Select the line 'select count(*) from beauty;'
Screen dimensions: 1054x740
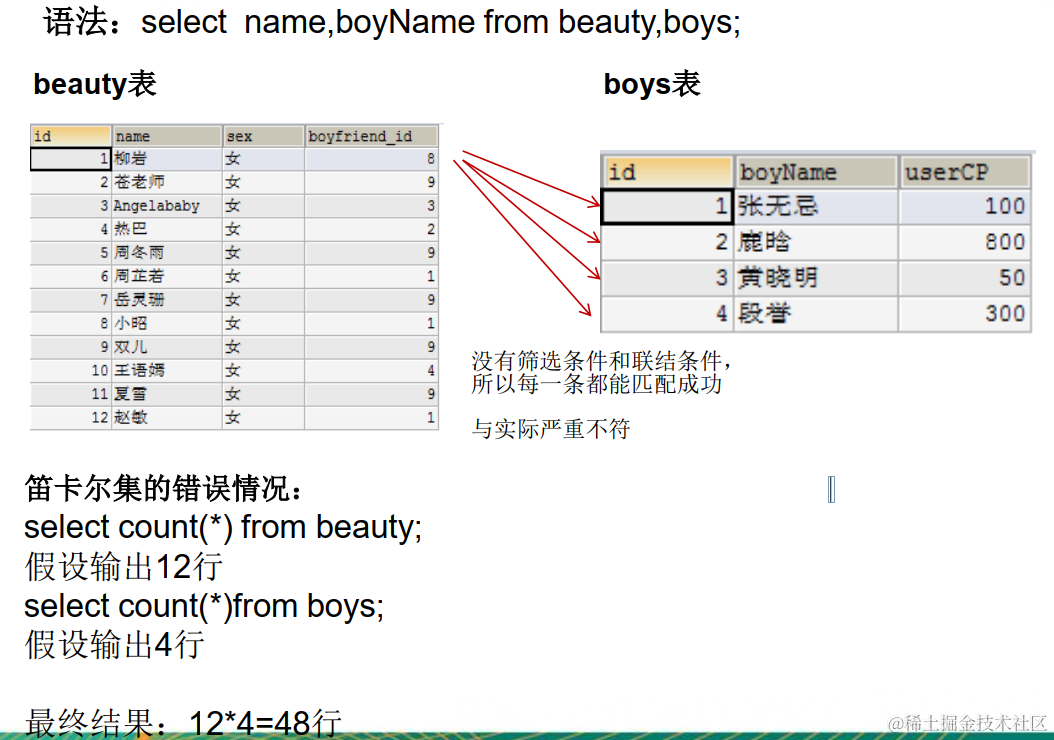click(x=223, y=527)
